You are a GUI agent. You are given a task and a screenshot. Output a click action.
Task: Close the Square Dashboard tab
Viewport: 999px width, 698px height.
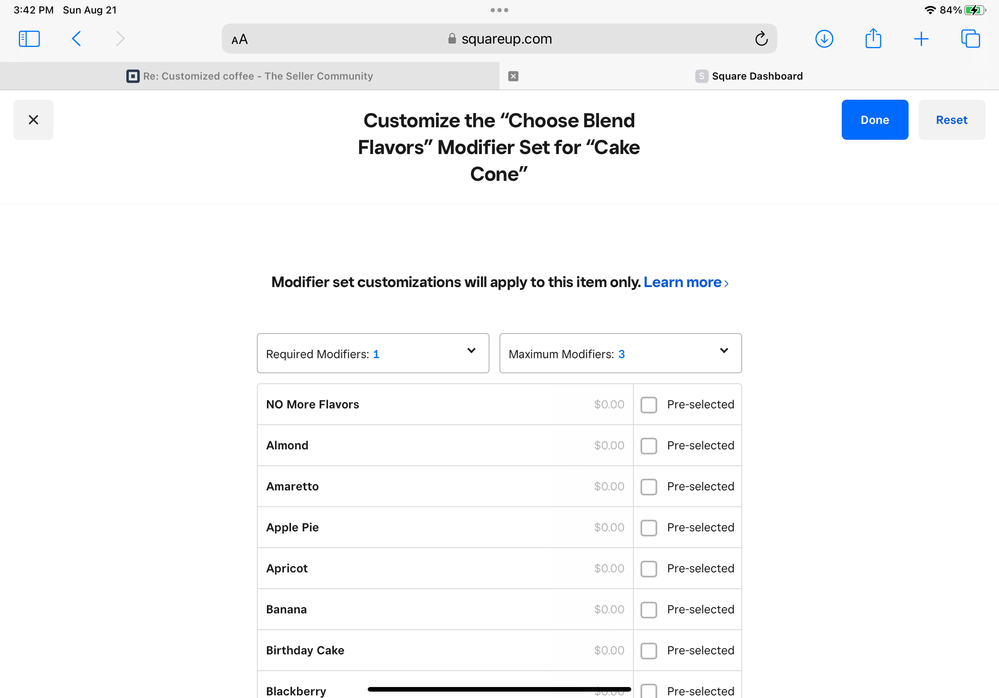pos(513,76)
